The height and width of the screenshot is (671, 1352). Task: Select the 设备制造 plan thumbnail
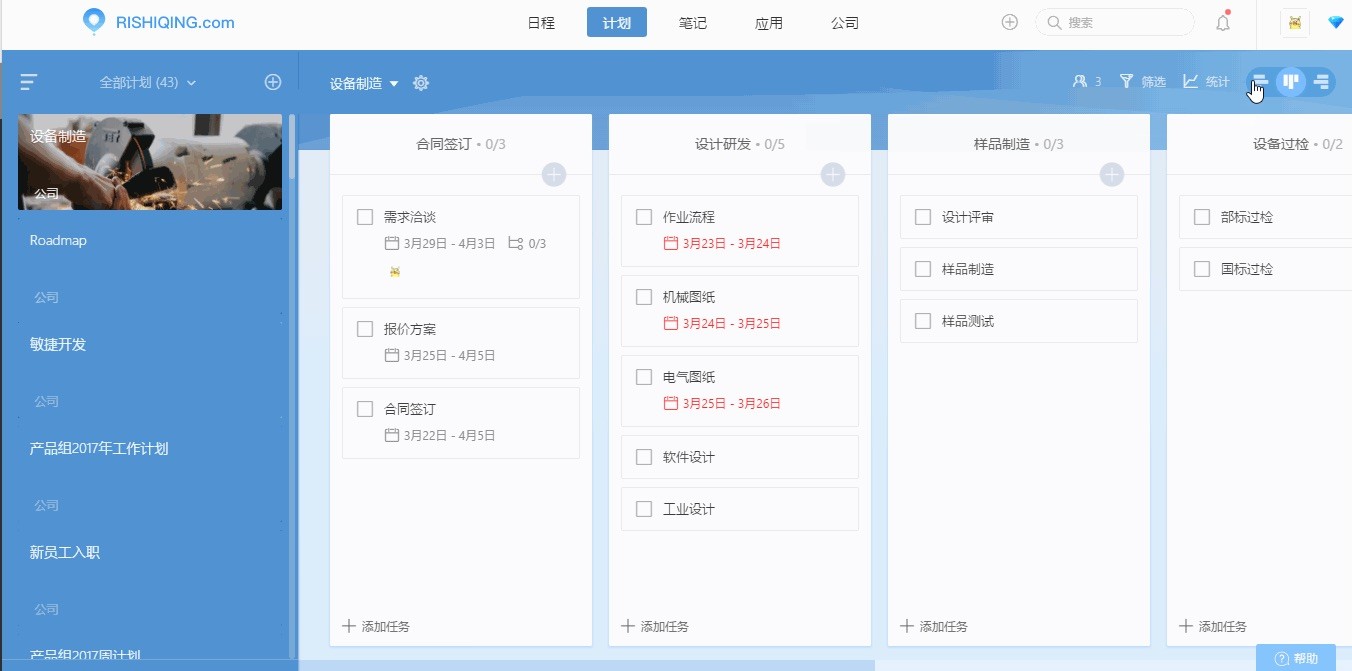pos(150,162)
